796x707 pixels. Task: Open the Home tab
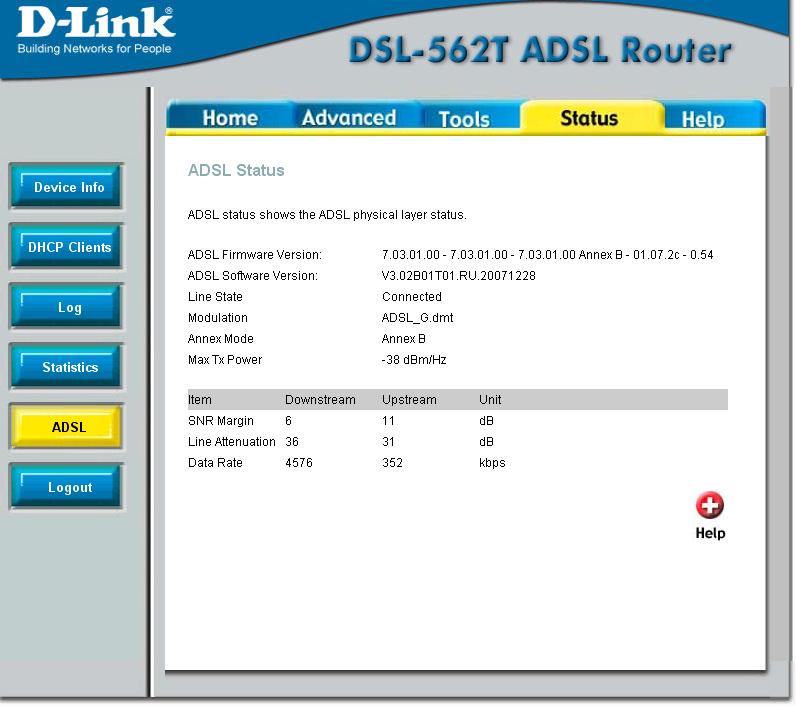pyautogui.click(x=230, y=118)
